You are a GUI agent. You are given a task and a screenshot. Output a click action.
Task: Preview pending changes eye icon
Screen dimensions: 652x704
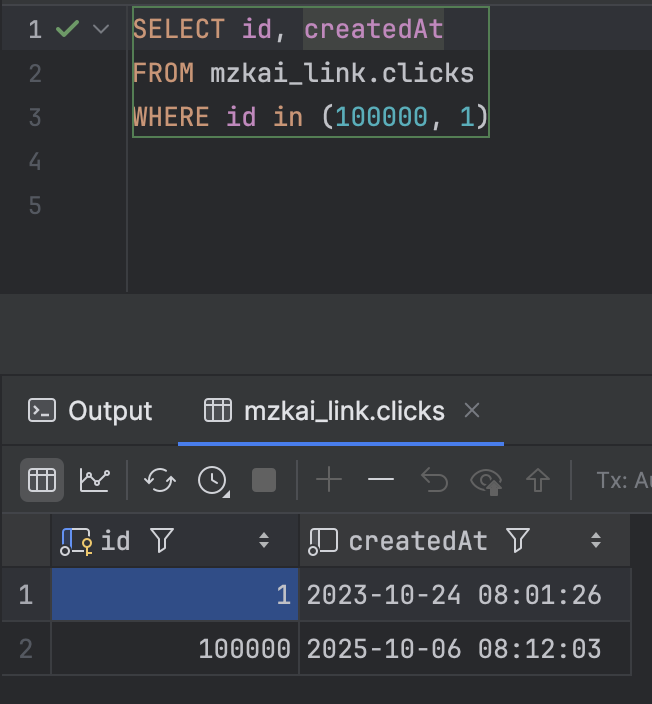point(487,481)
